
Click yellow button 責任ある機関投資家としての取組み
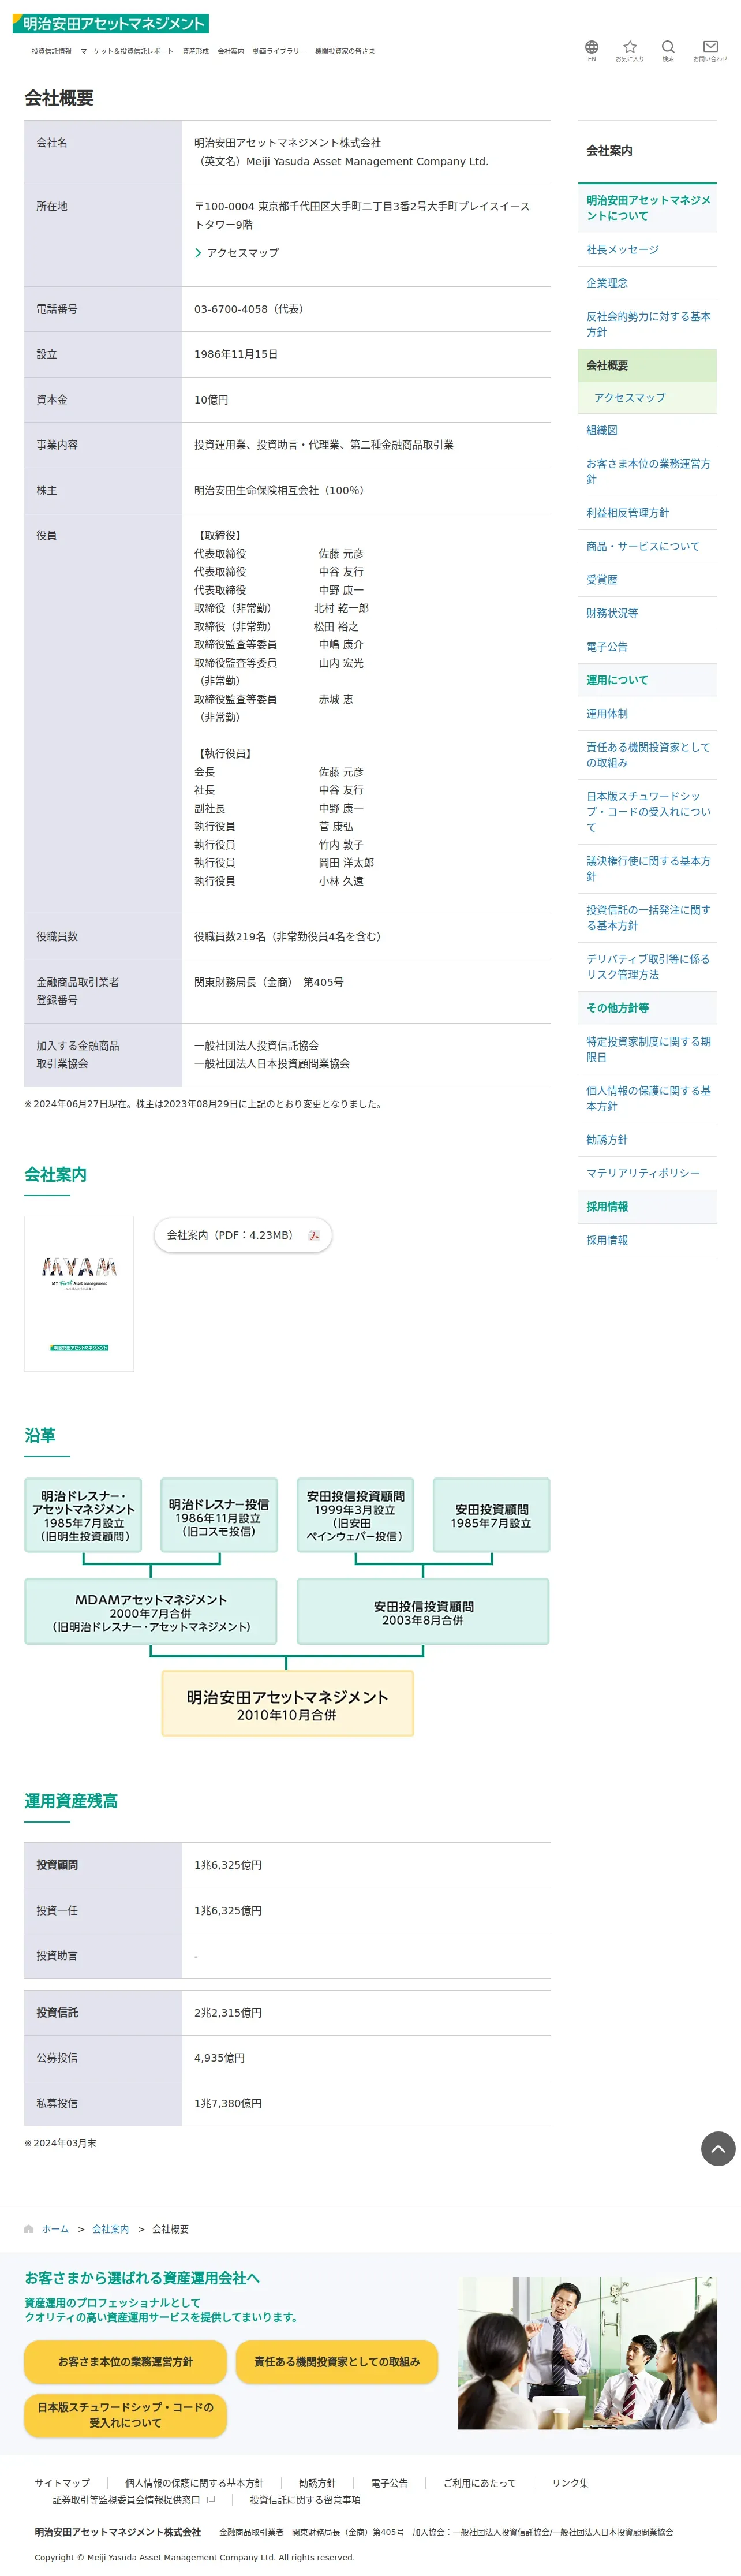(337, 2361)
